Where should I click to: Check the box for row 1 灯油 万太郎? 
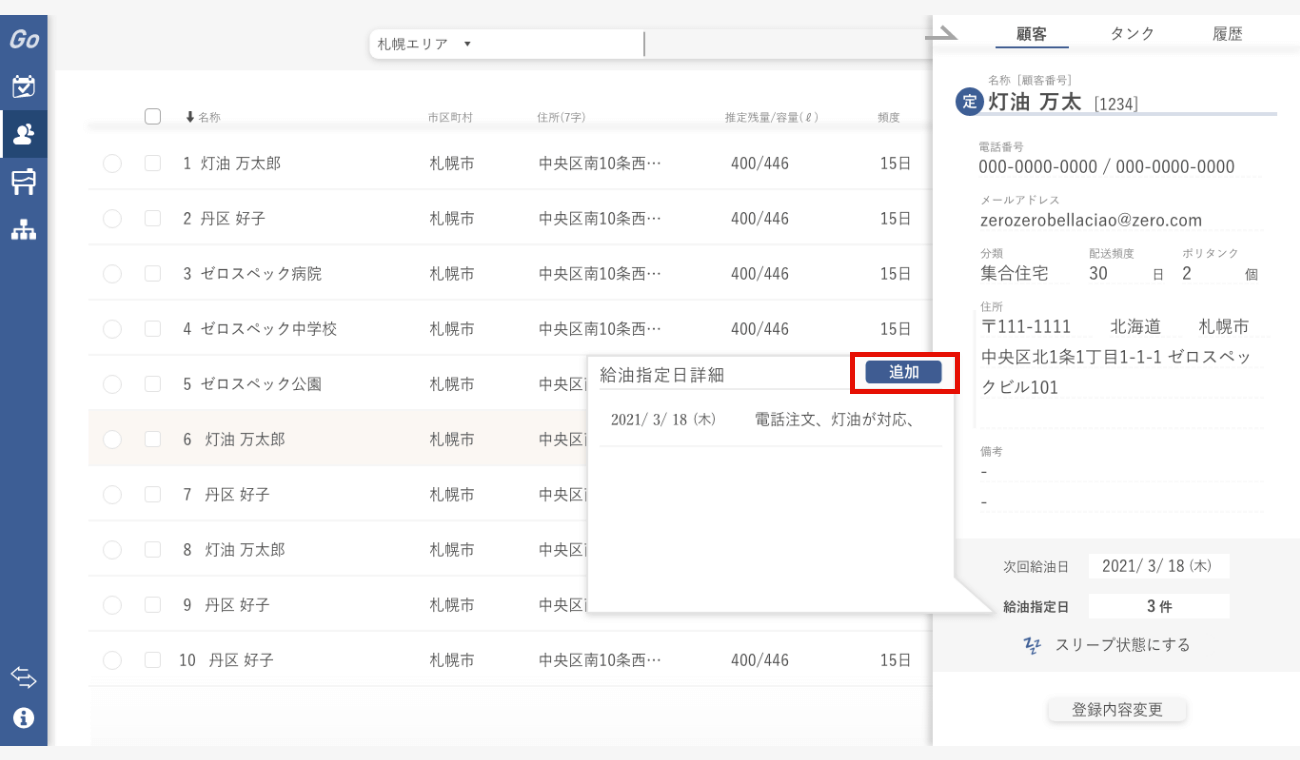153,163
